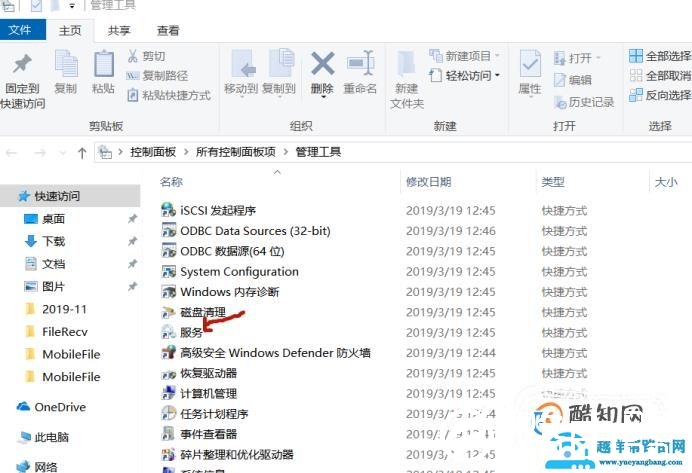
Task: Select Paste shortcut (粘贴快捷方式)
Action: coord(169,95)
